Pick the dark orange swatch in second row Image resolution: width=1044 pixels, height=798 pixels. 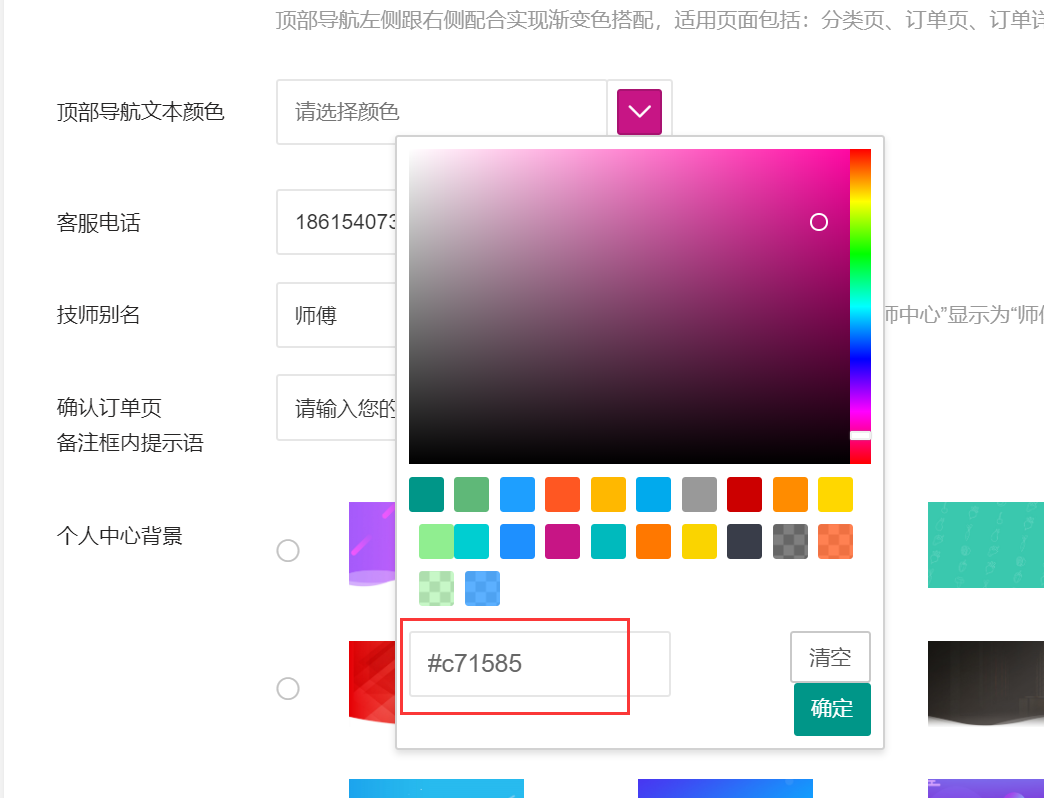(x=653, y=541)
